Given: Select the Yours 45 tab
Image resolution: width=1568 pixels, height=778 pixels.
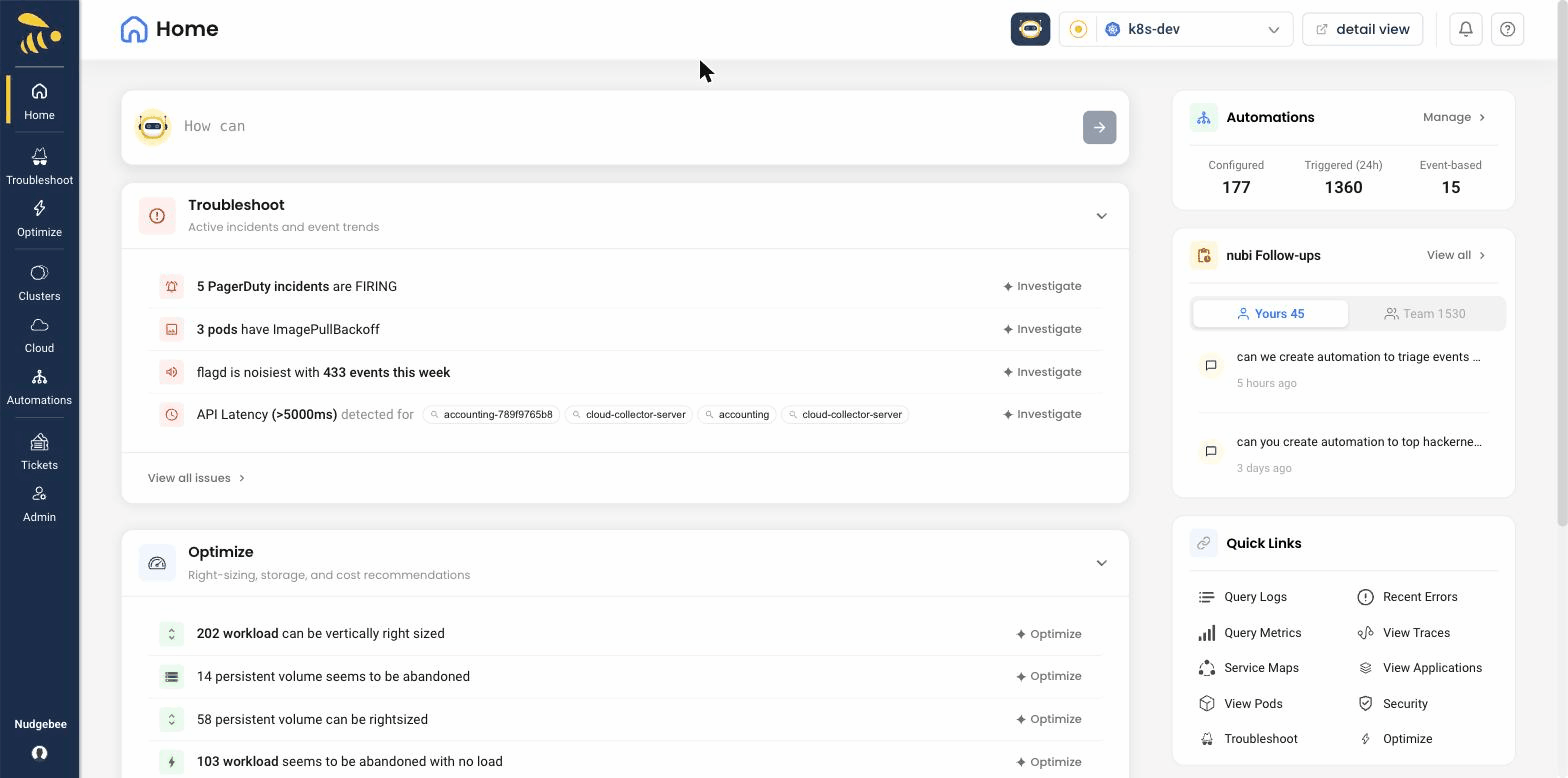Looking at the screenshot, I should (1270, 314).
